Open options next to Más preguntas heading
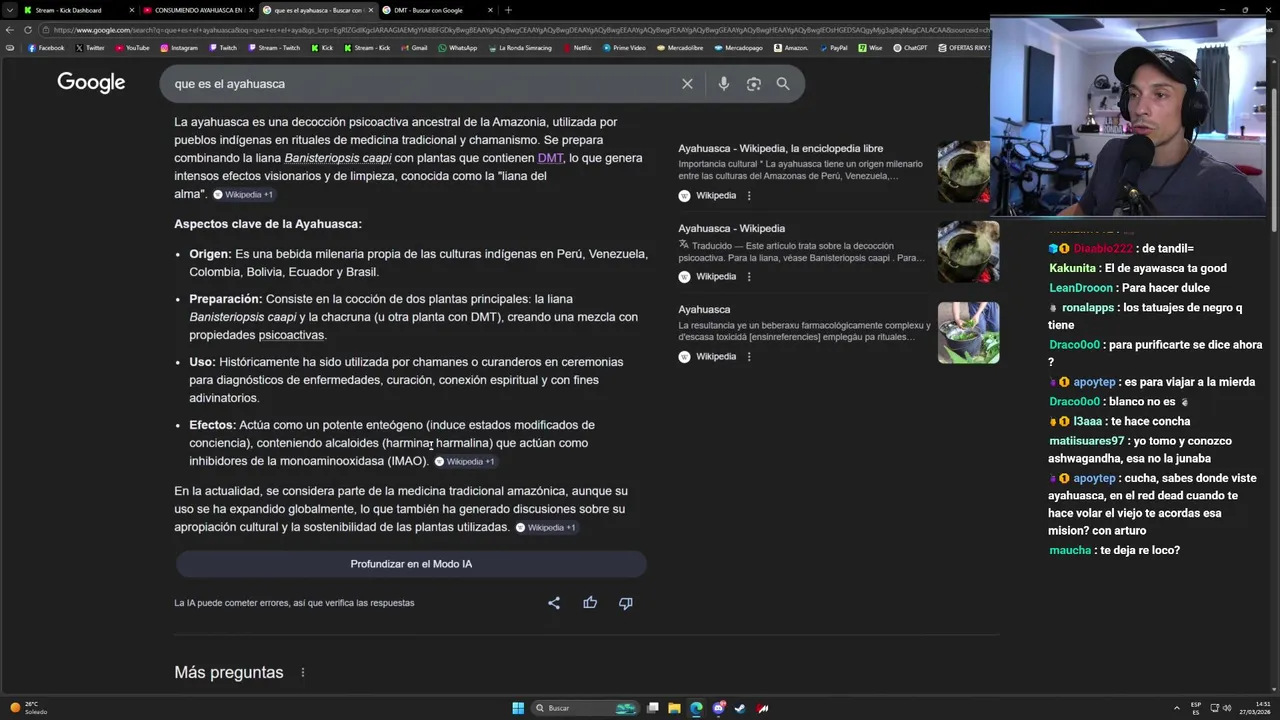This screenshot has width=1280, height=720. coord(302,673)
